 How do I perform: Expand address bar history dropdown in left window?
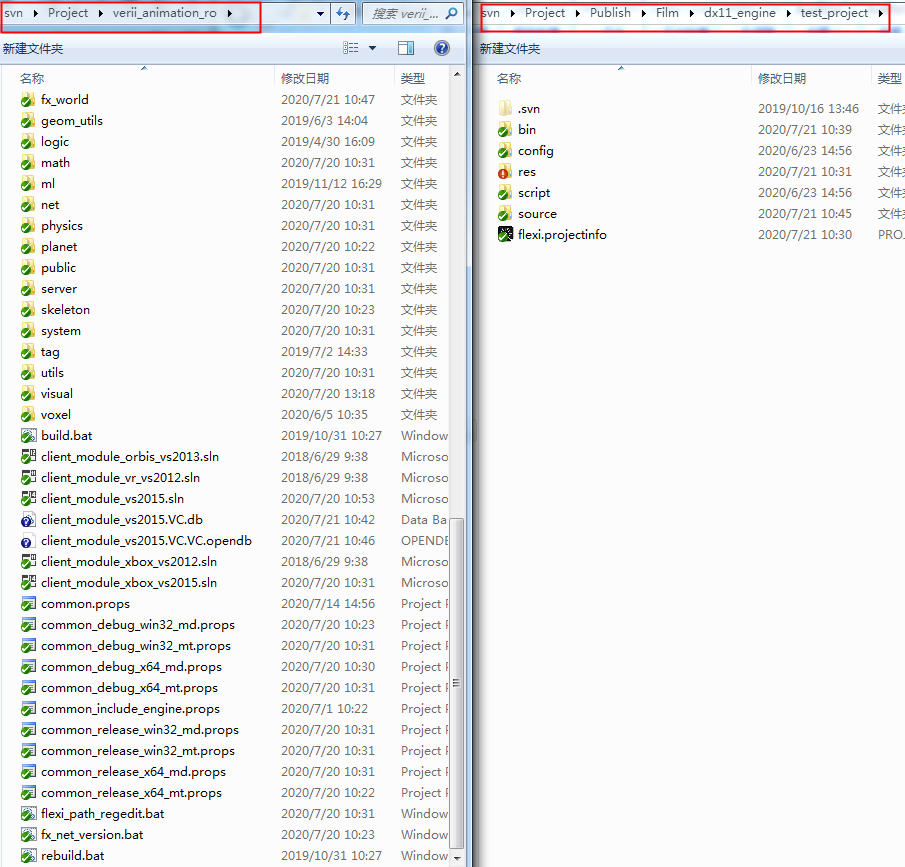pos(320,14)
